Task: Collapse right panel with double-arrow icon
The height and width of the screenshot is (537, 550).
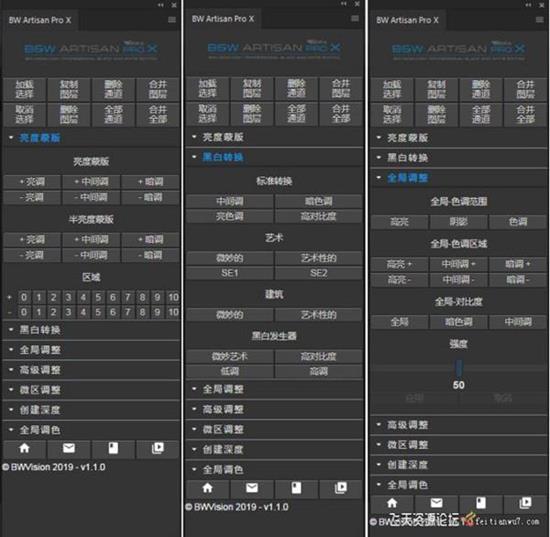Action: pyautogui.click(x=528, y=5)
